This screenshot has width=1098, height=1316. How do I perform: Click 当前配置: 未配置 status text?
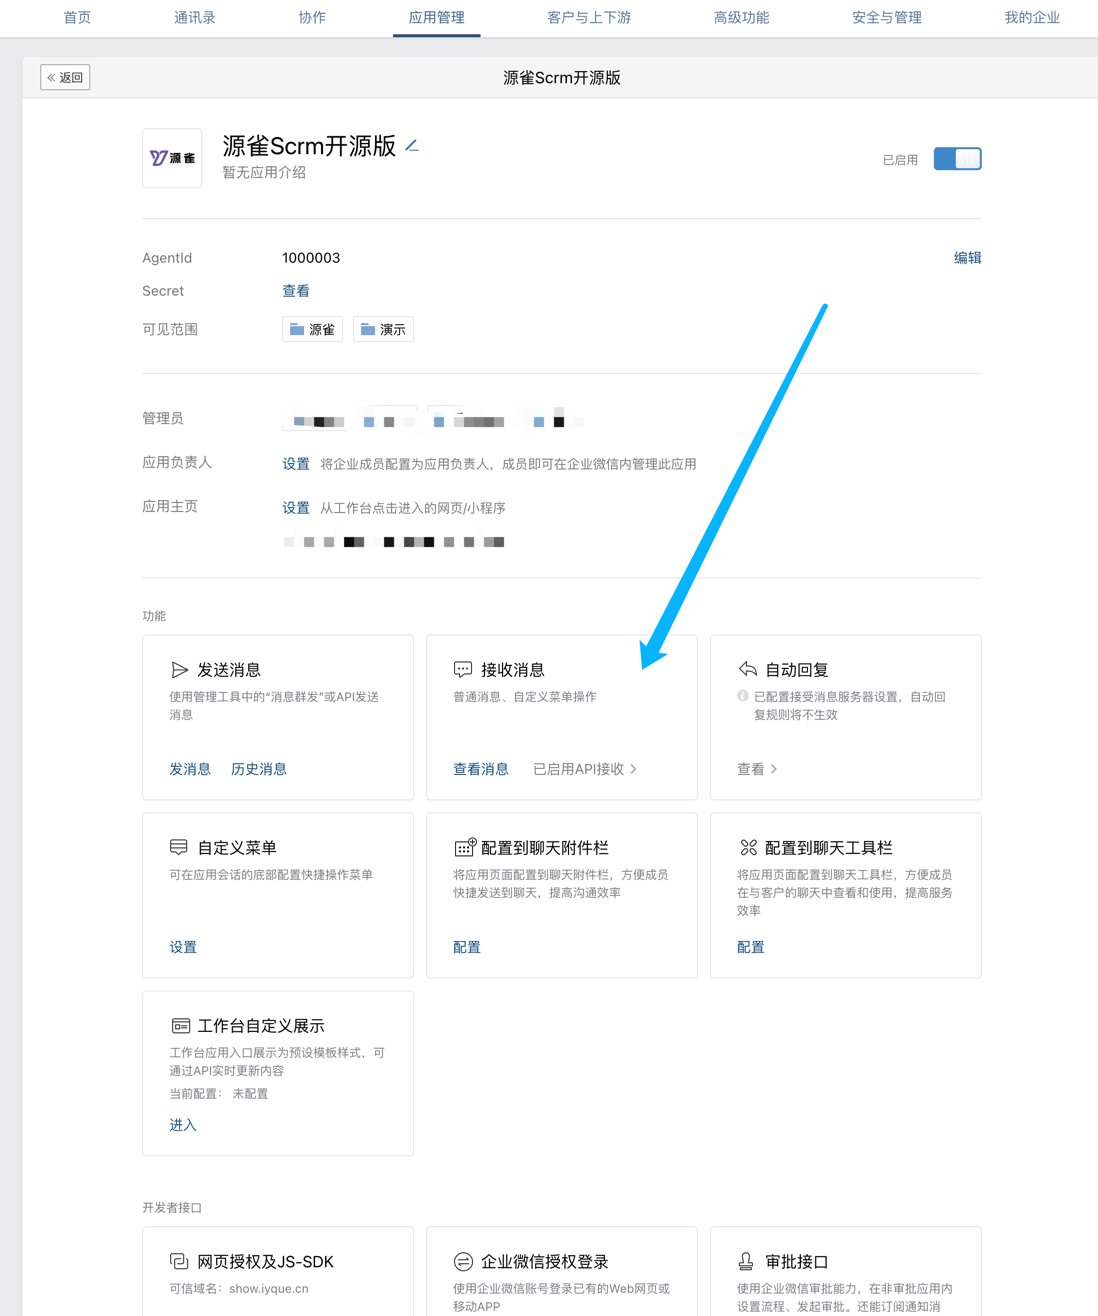click(x=219, y=1093)
